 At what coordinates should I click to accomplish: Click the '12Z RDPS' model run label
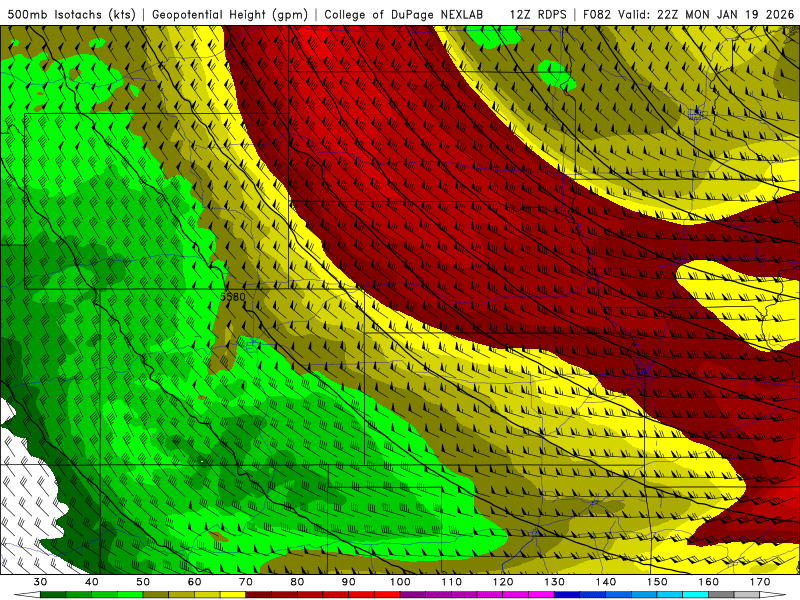coord(538,14)
